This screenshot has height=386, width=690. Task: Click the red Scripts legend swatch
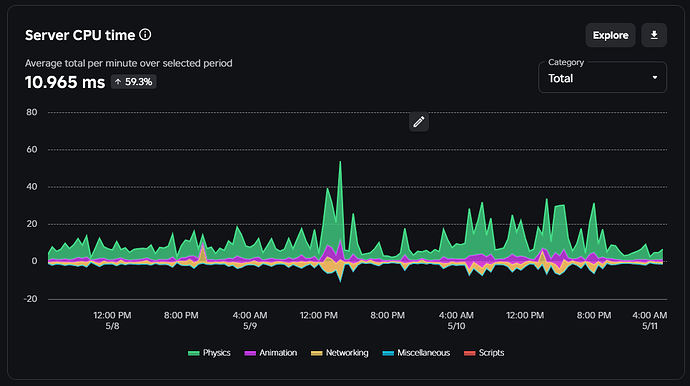(470, 353)
